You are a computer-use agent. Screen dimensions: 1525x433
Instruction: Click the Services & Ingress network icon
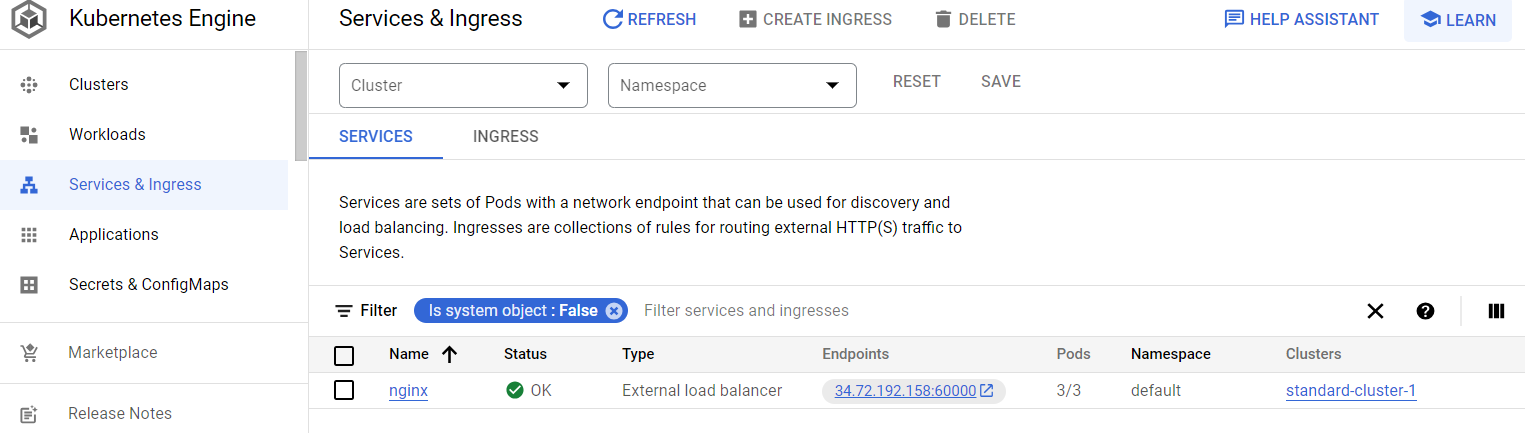click(29, 185)
